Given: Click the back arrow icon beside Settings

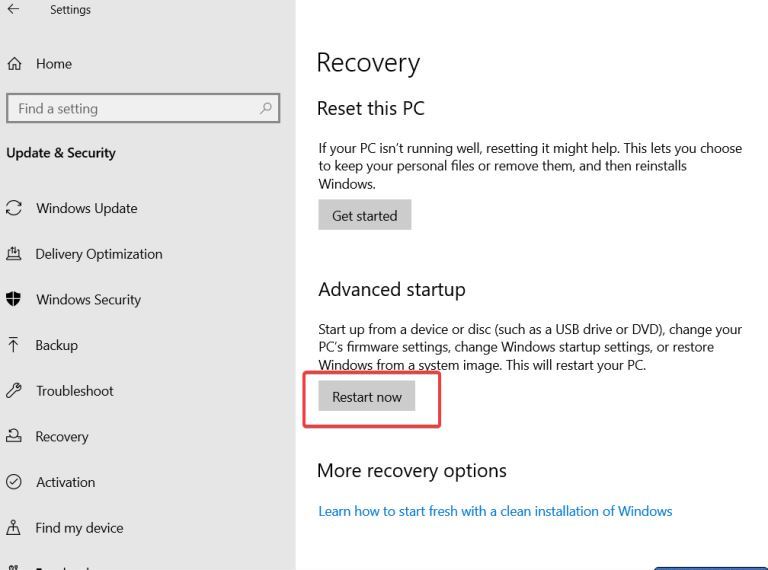Looking at the screenshot, I should [x=14, y=9].
